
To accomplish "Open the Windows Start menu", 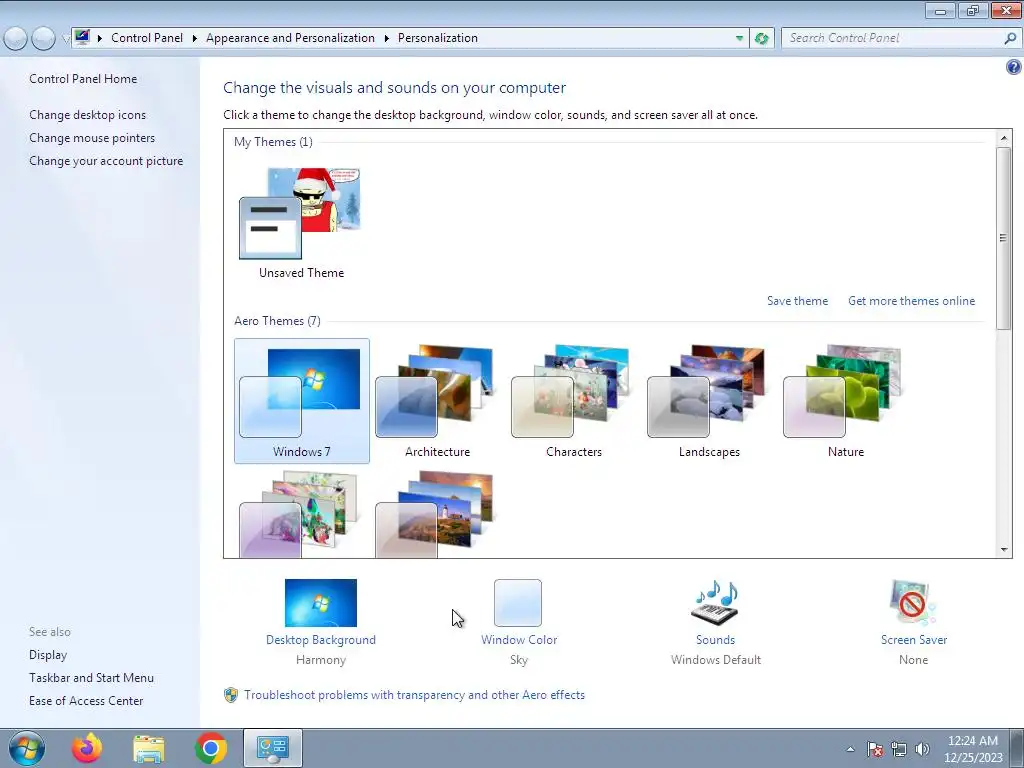I will click(x=27, y=748).
